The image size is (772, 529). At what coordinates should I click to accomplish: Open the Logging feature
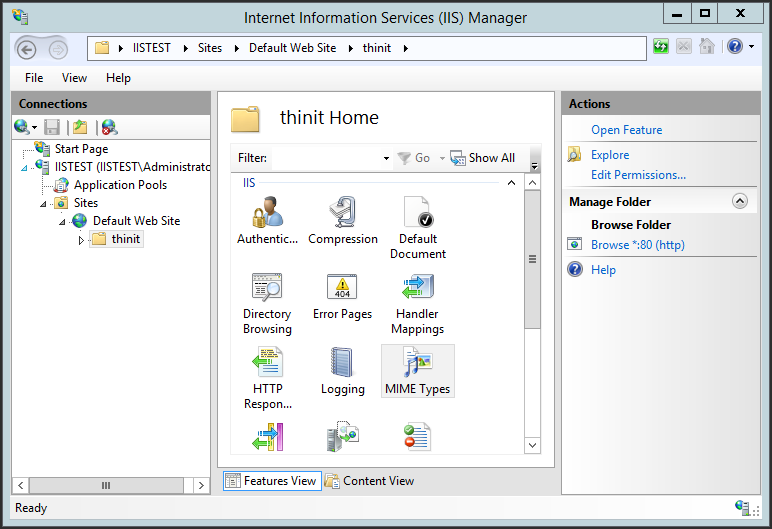tap(343, 370)
